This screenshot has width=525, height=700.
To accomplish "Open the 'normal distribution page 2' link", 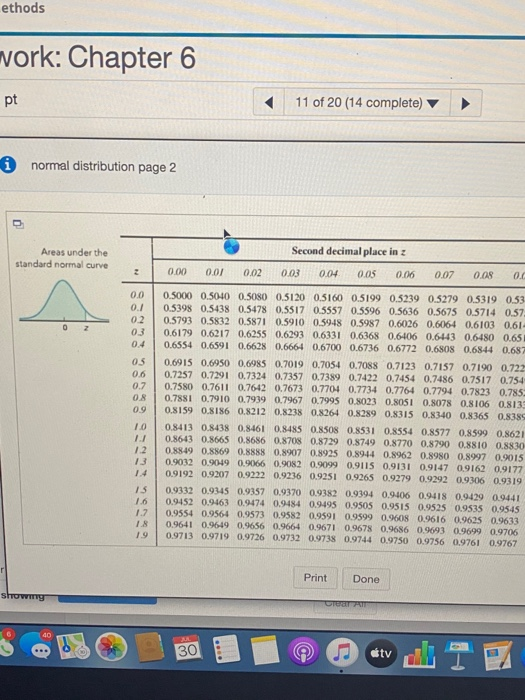I will coord(104,167).
